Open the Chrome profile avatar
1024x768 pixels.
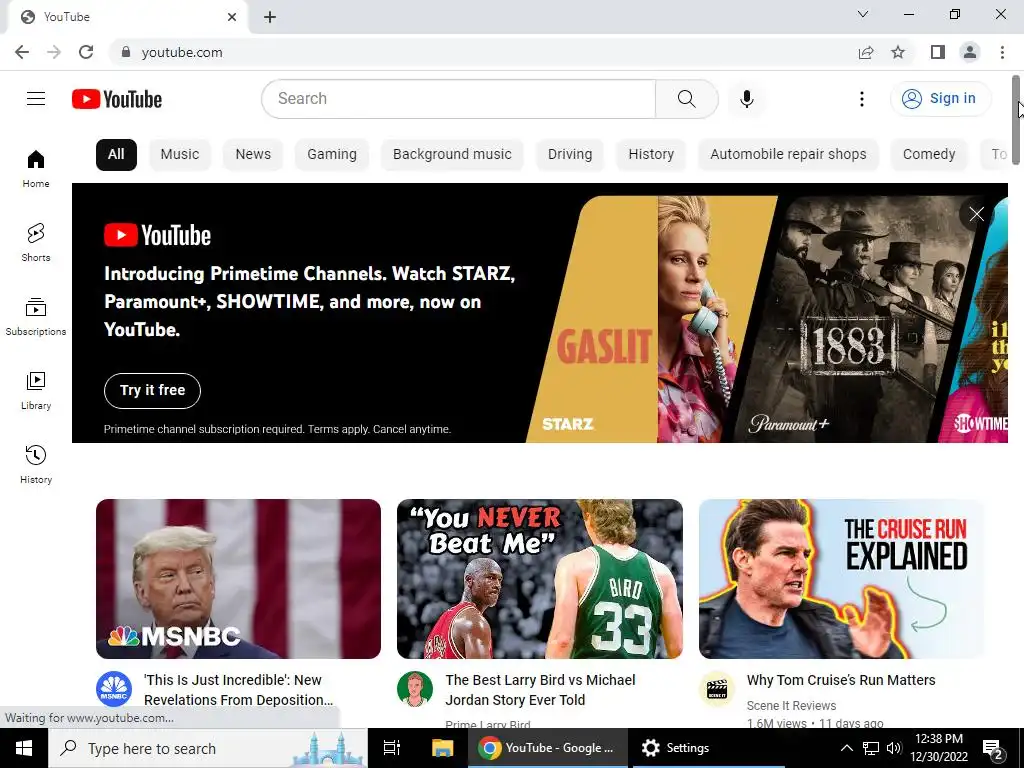coord(970,52)
